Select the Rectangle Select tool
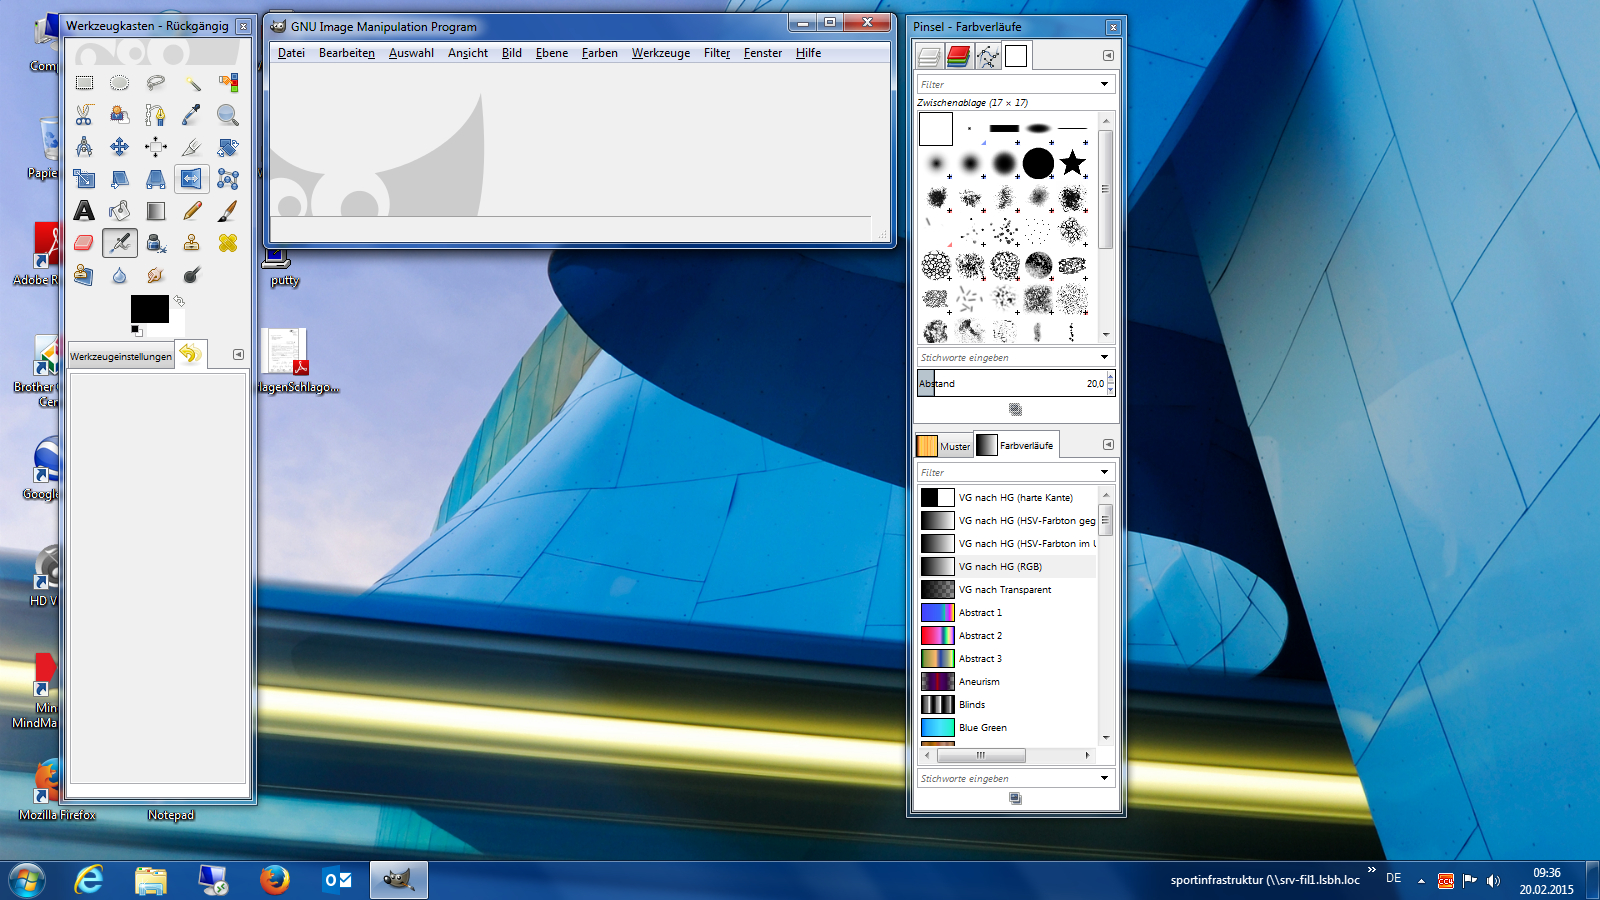The height and width of the screenshot is (900, 1600). coord(84,83)
